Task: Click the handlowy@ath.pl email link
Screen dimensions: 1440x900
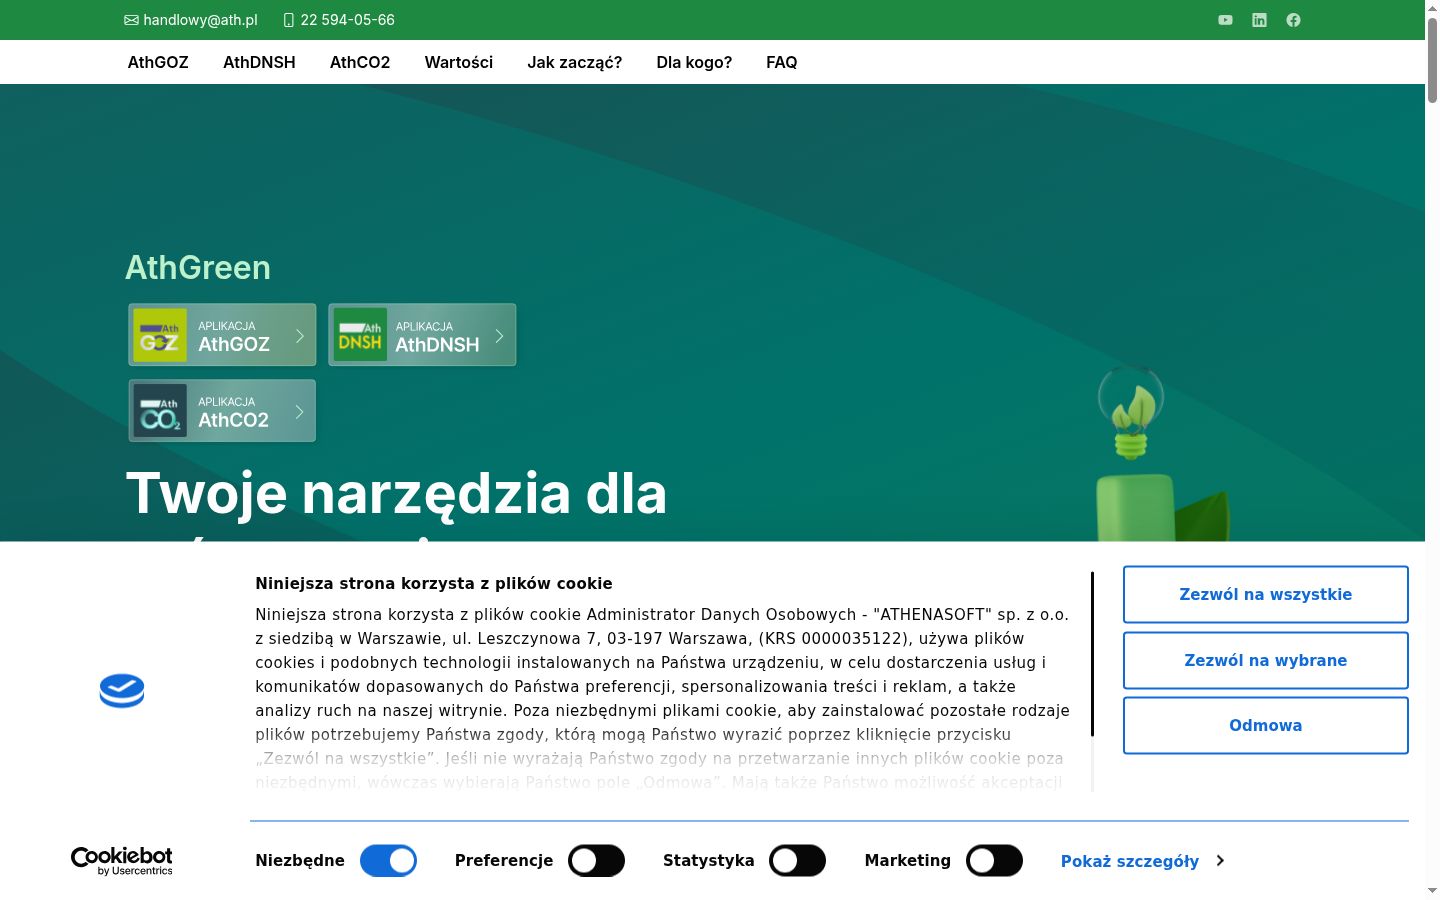Action: (200, 20)
